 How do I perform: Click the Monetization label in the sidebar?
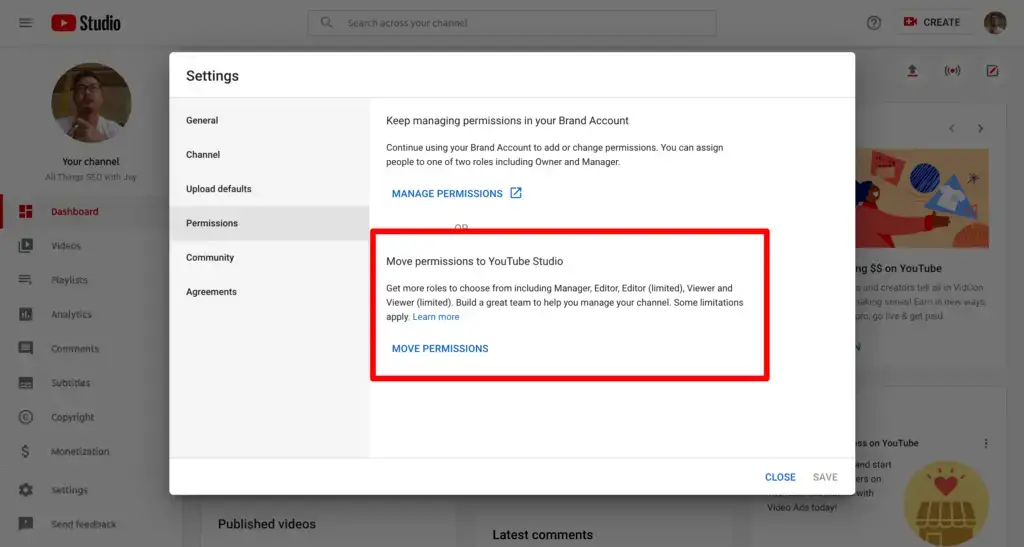[80, 451]
